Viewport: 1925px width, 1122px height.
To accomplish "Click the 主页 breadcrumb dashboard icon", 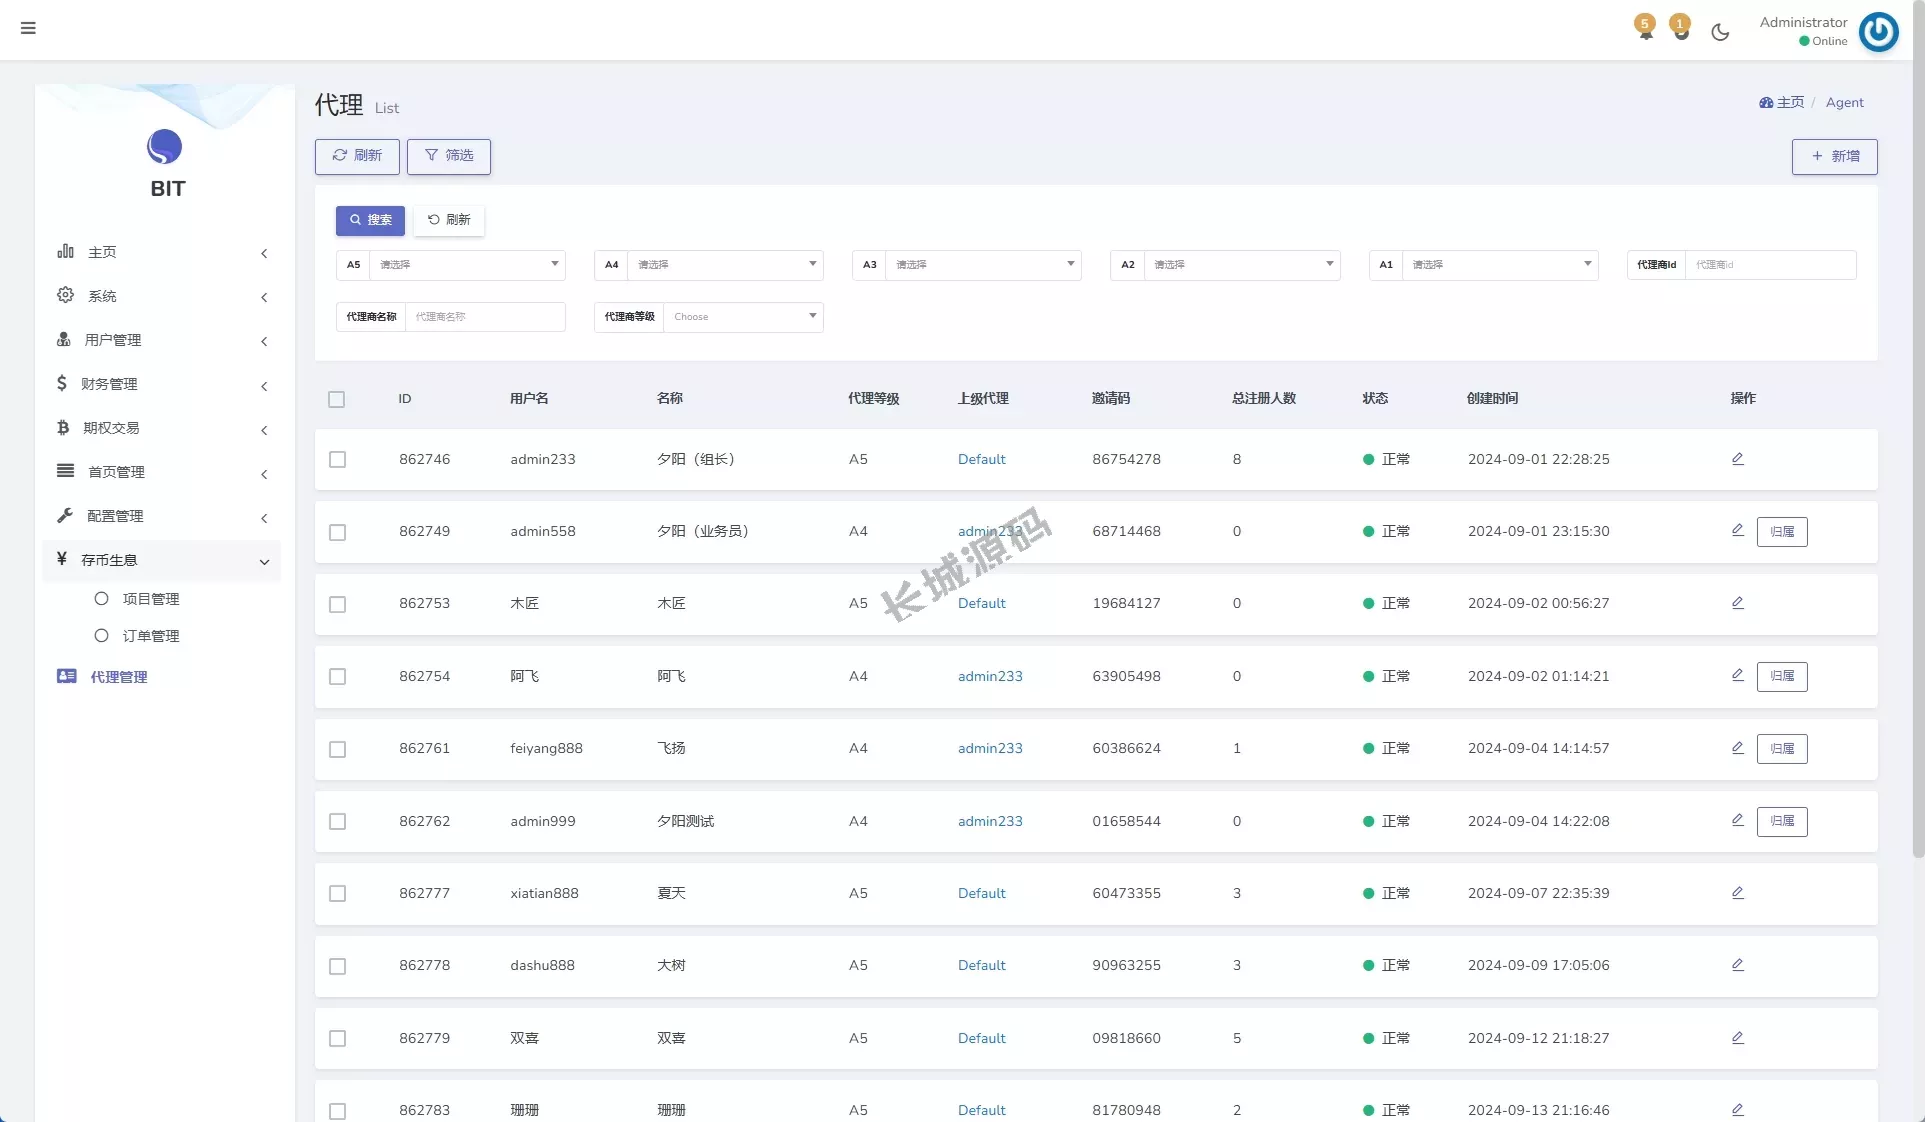I will [x=1766, y=102].
